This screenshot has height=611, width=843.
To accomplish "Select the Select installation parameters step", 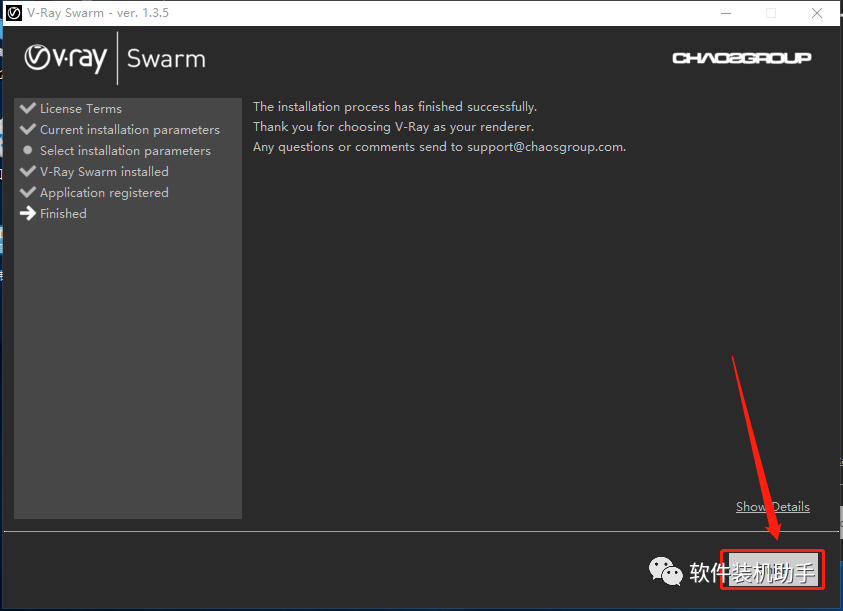I will pos(125,151).
